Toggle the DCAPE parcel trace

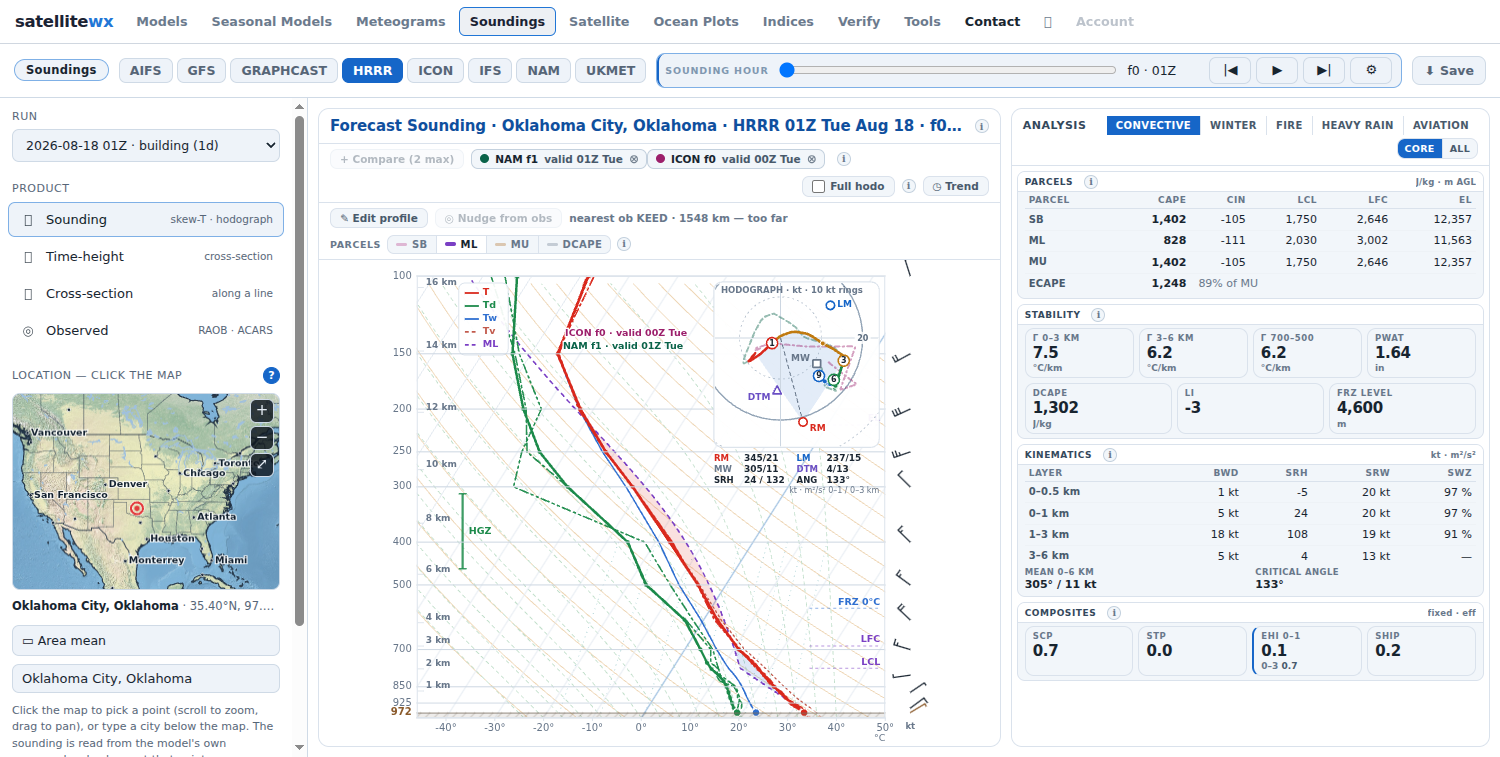[x=574, y=244]
